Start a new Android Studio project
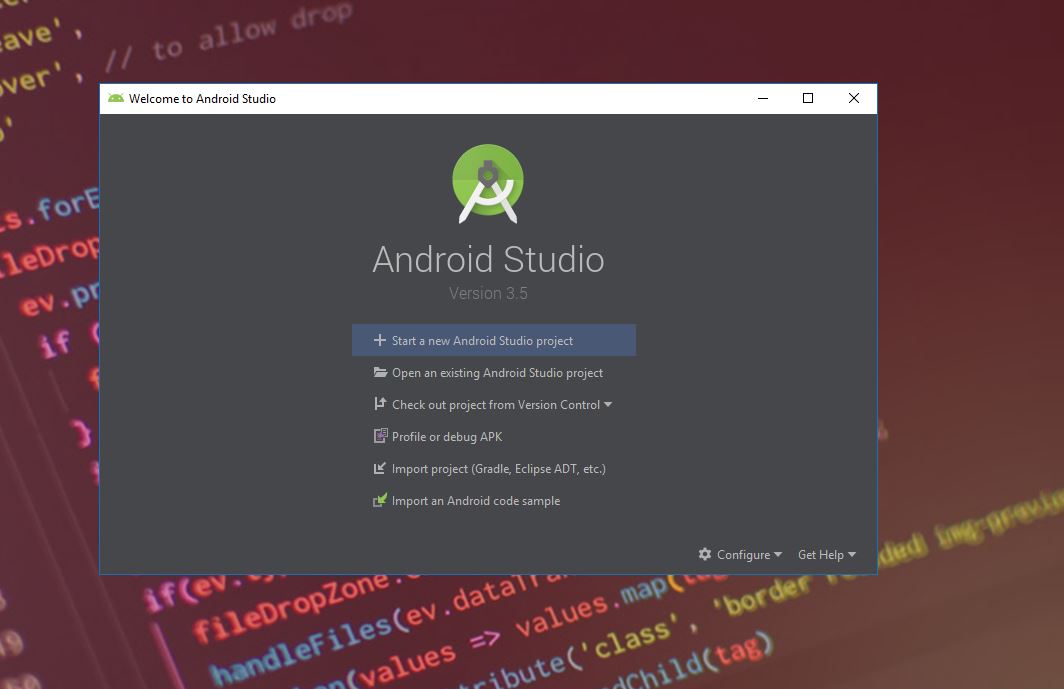 (493, 340)
